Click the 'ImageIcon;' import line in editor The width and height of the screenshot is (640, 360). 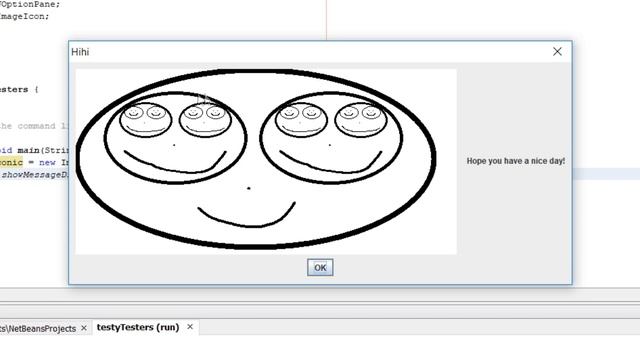pyautogui.click(x=24, y=16)
